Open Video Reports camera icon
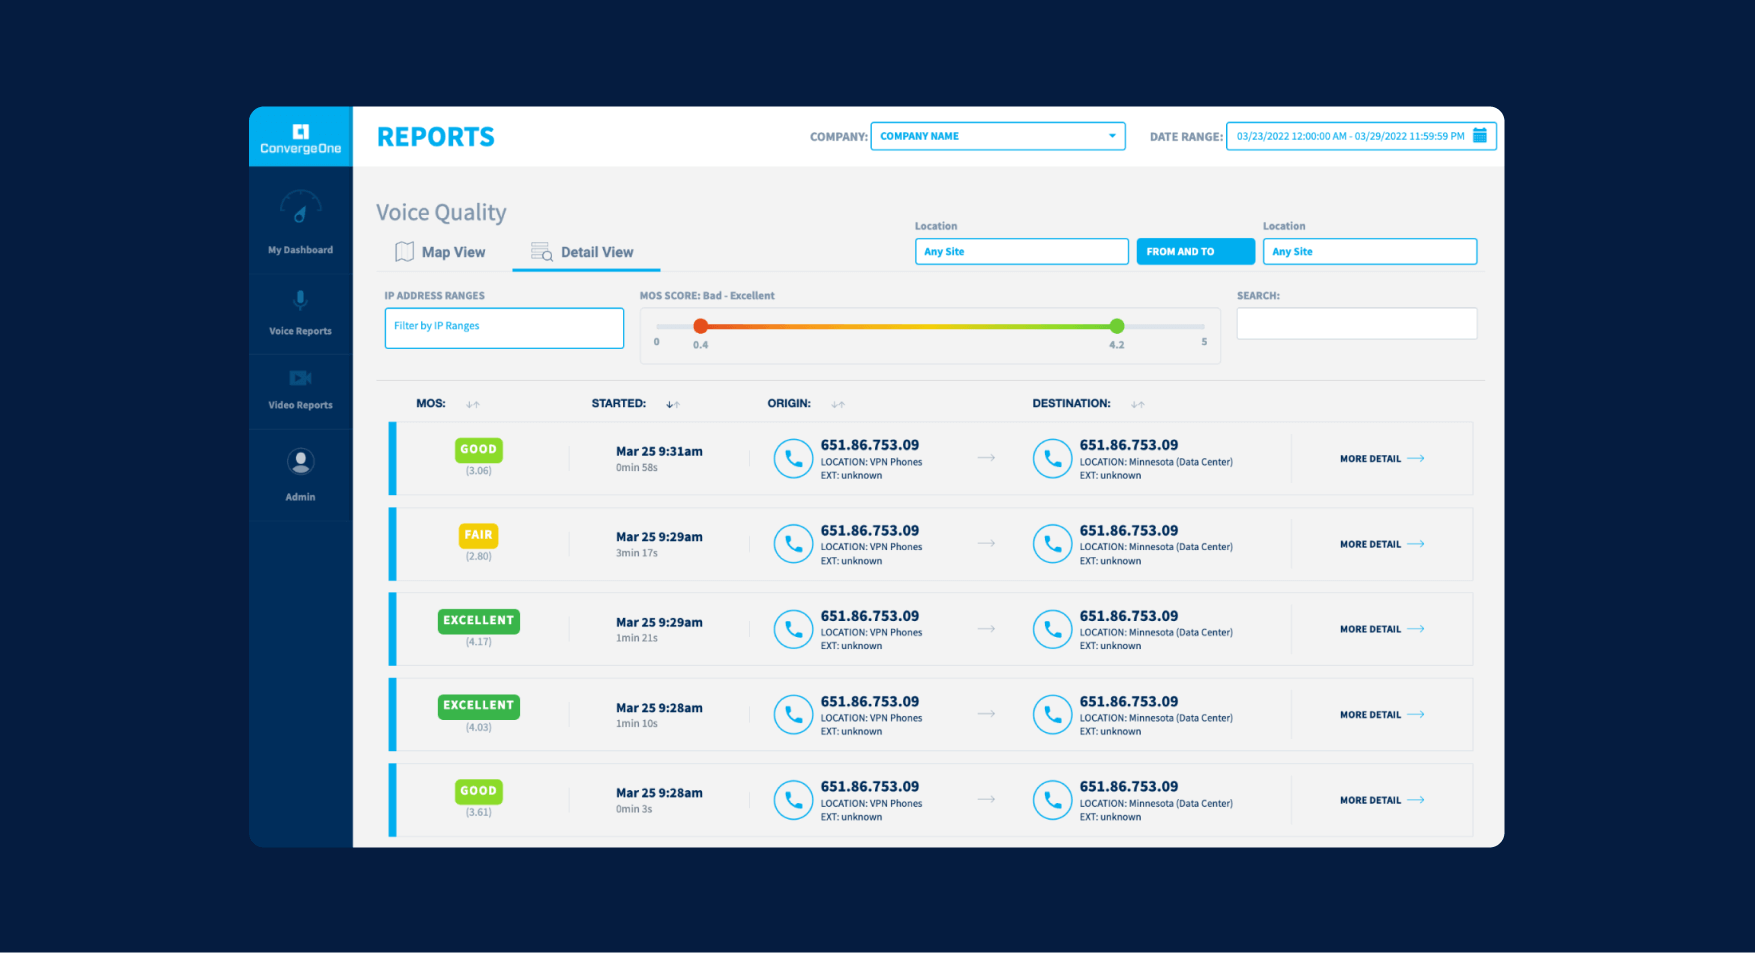The height and width of the screenshot is (953, 1755). coord(300,378)
